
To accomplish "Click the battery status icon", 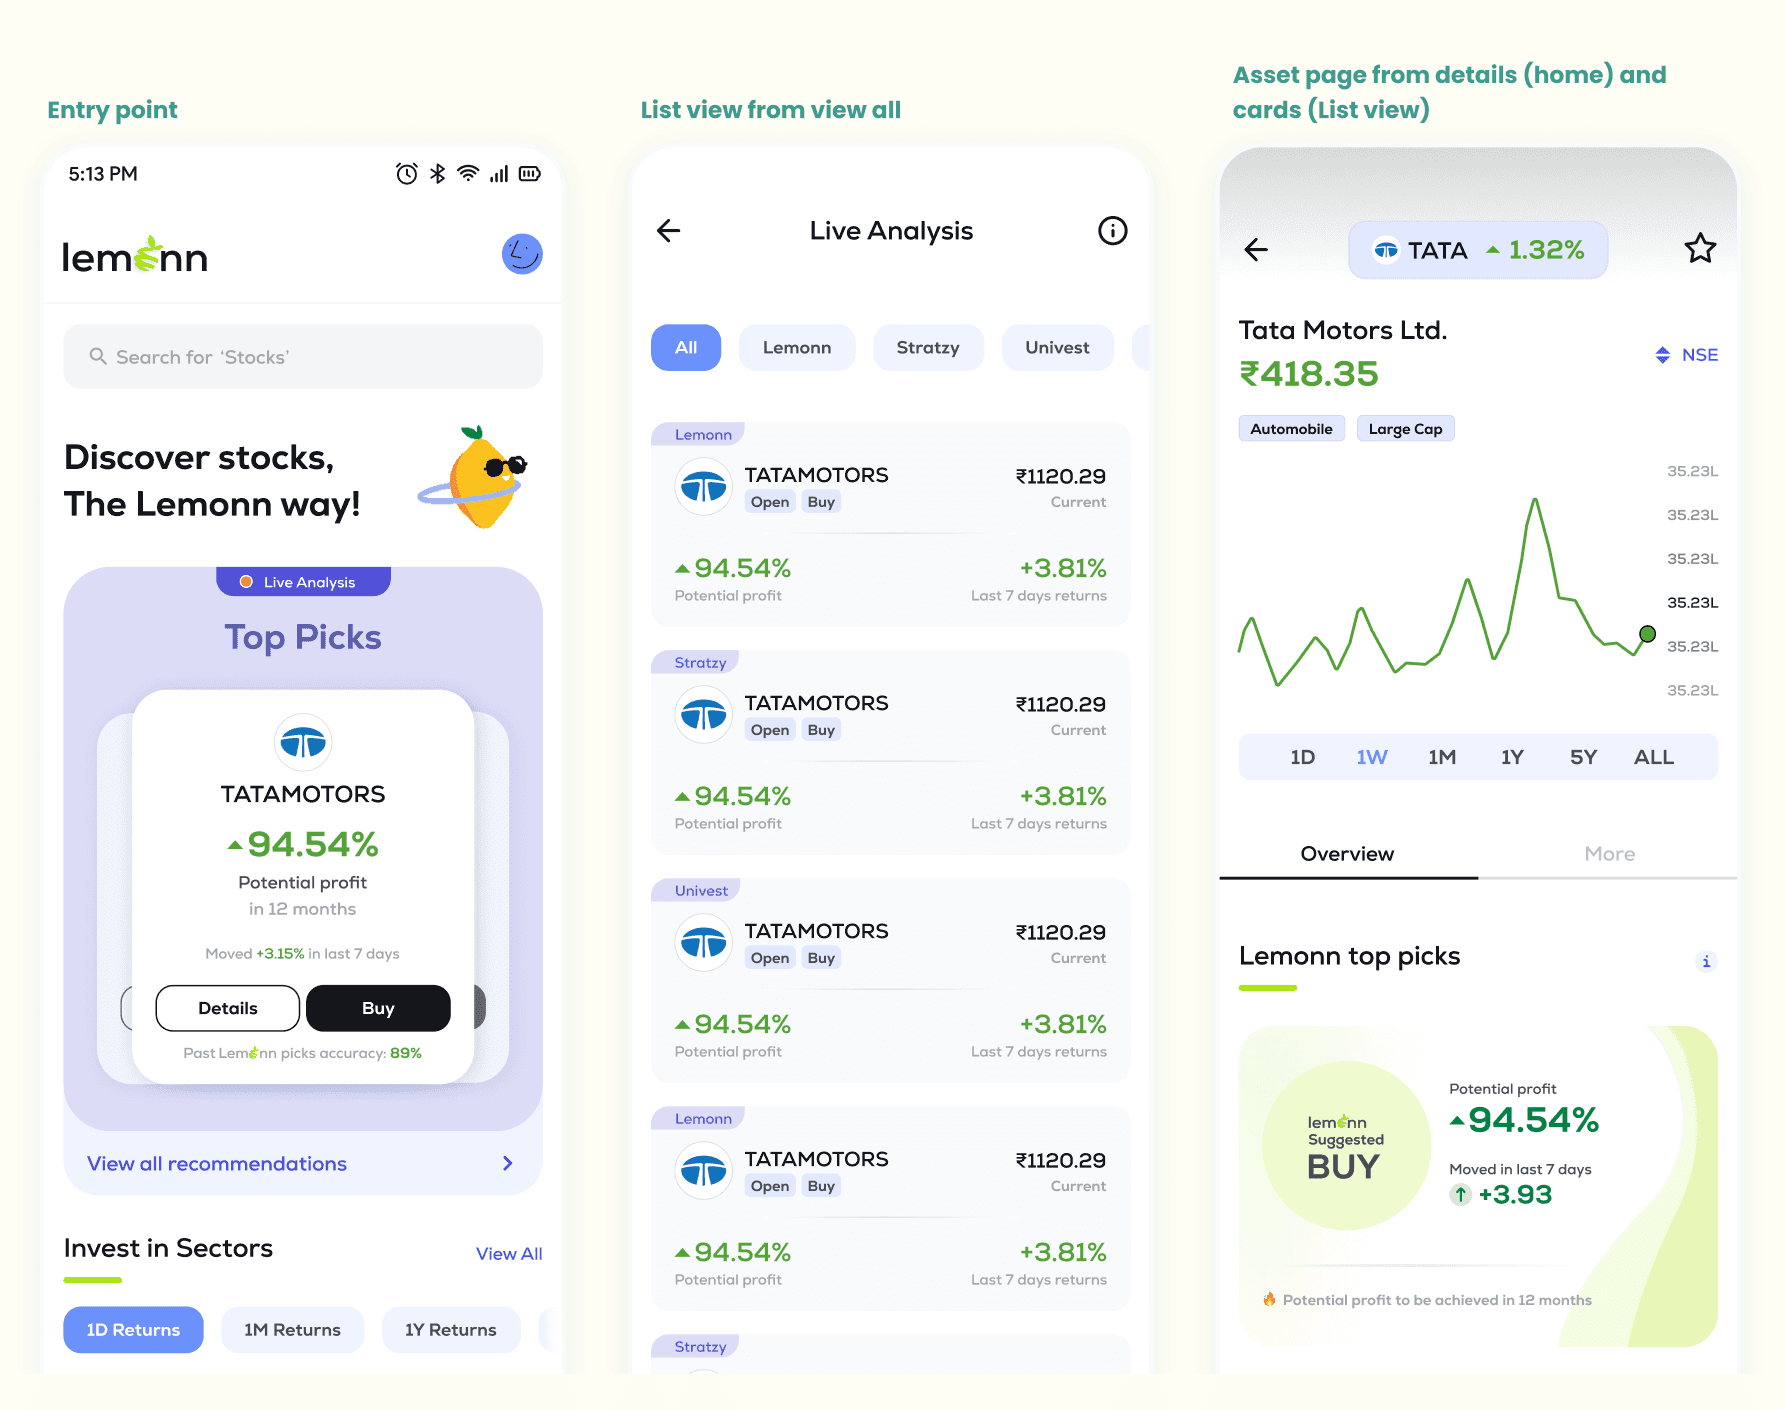I will (530, 174).
